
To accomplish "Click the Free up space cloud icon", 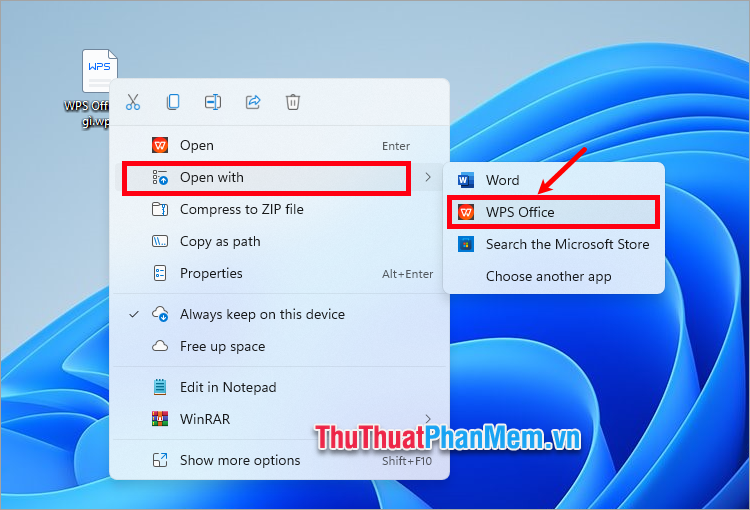I will [160, 346].
